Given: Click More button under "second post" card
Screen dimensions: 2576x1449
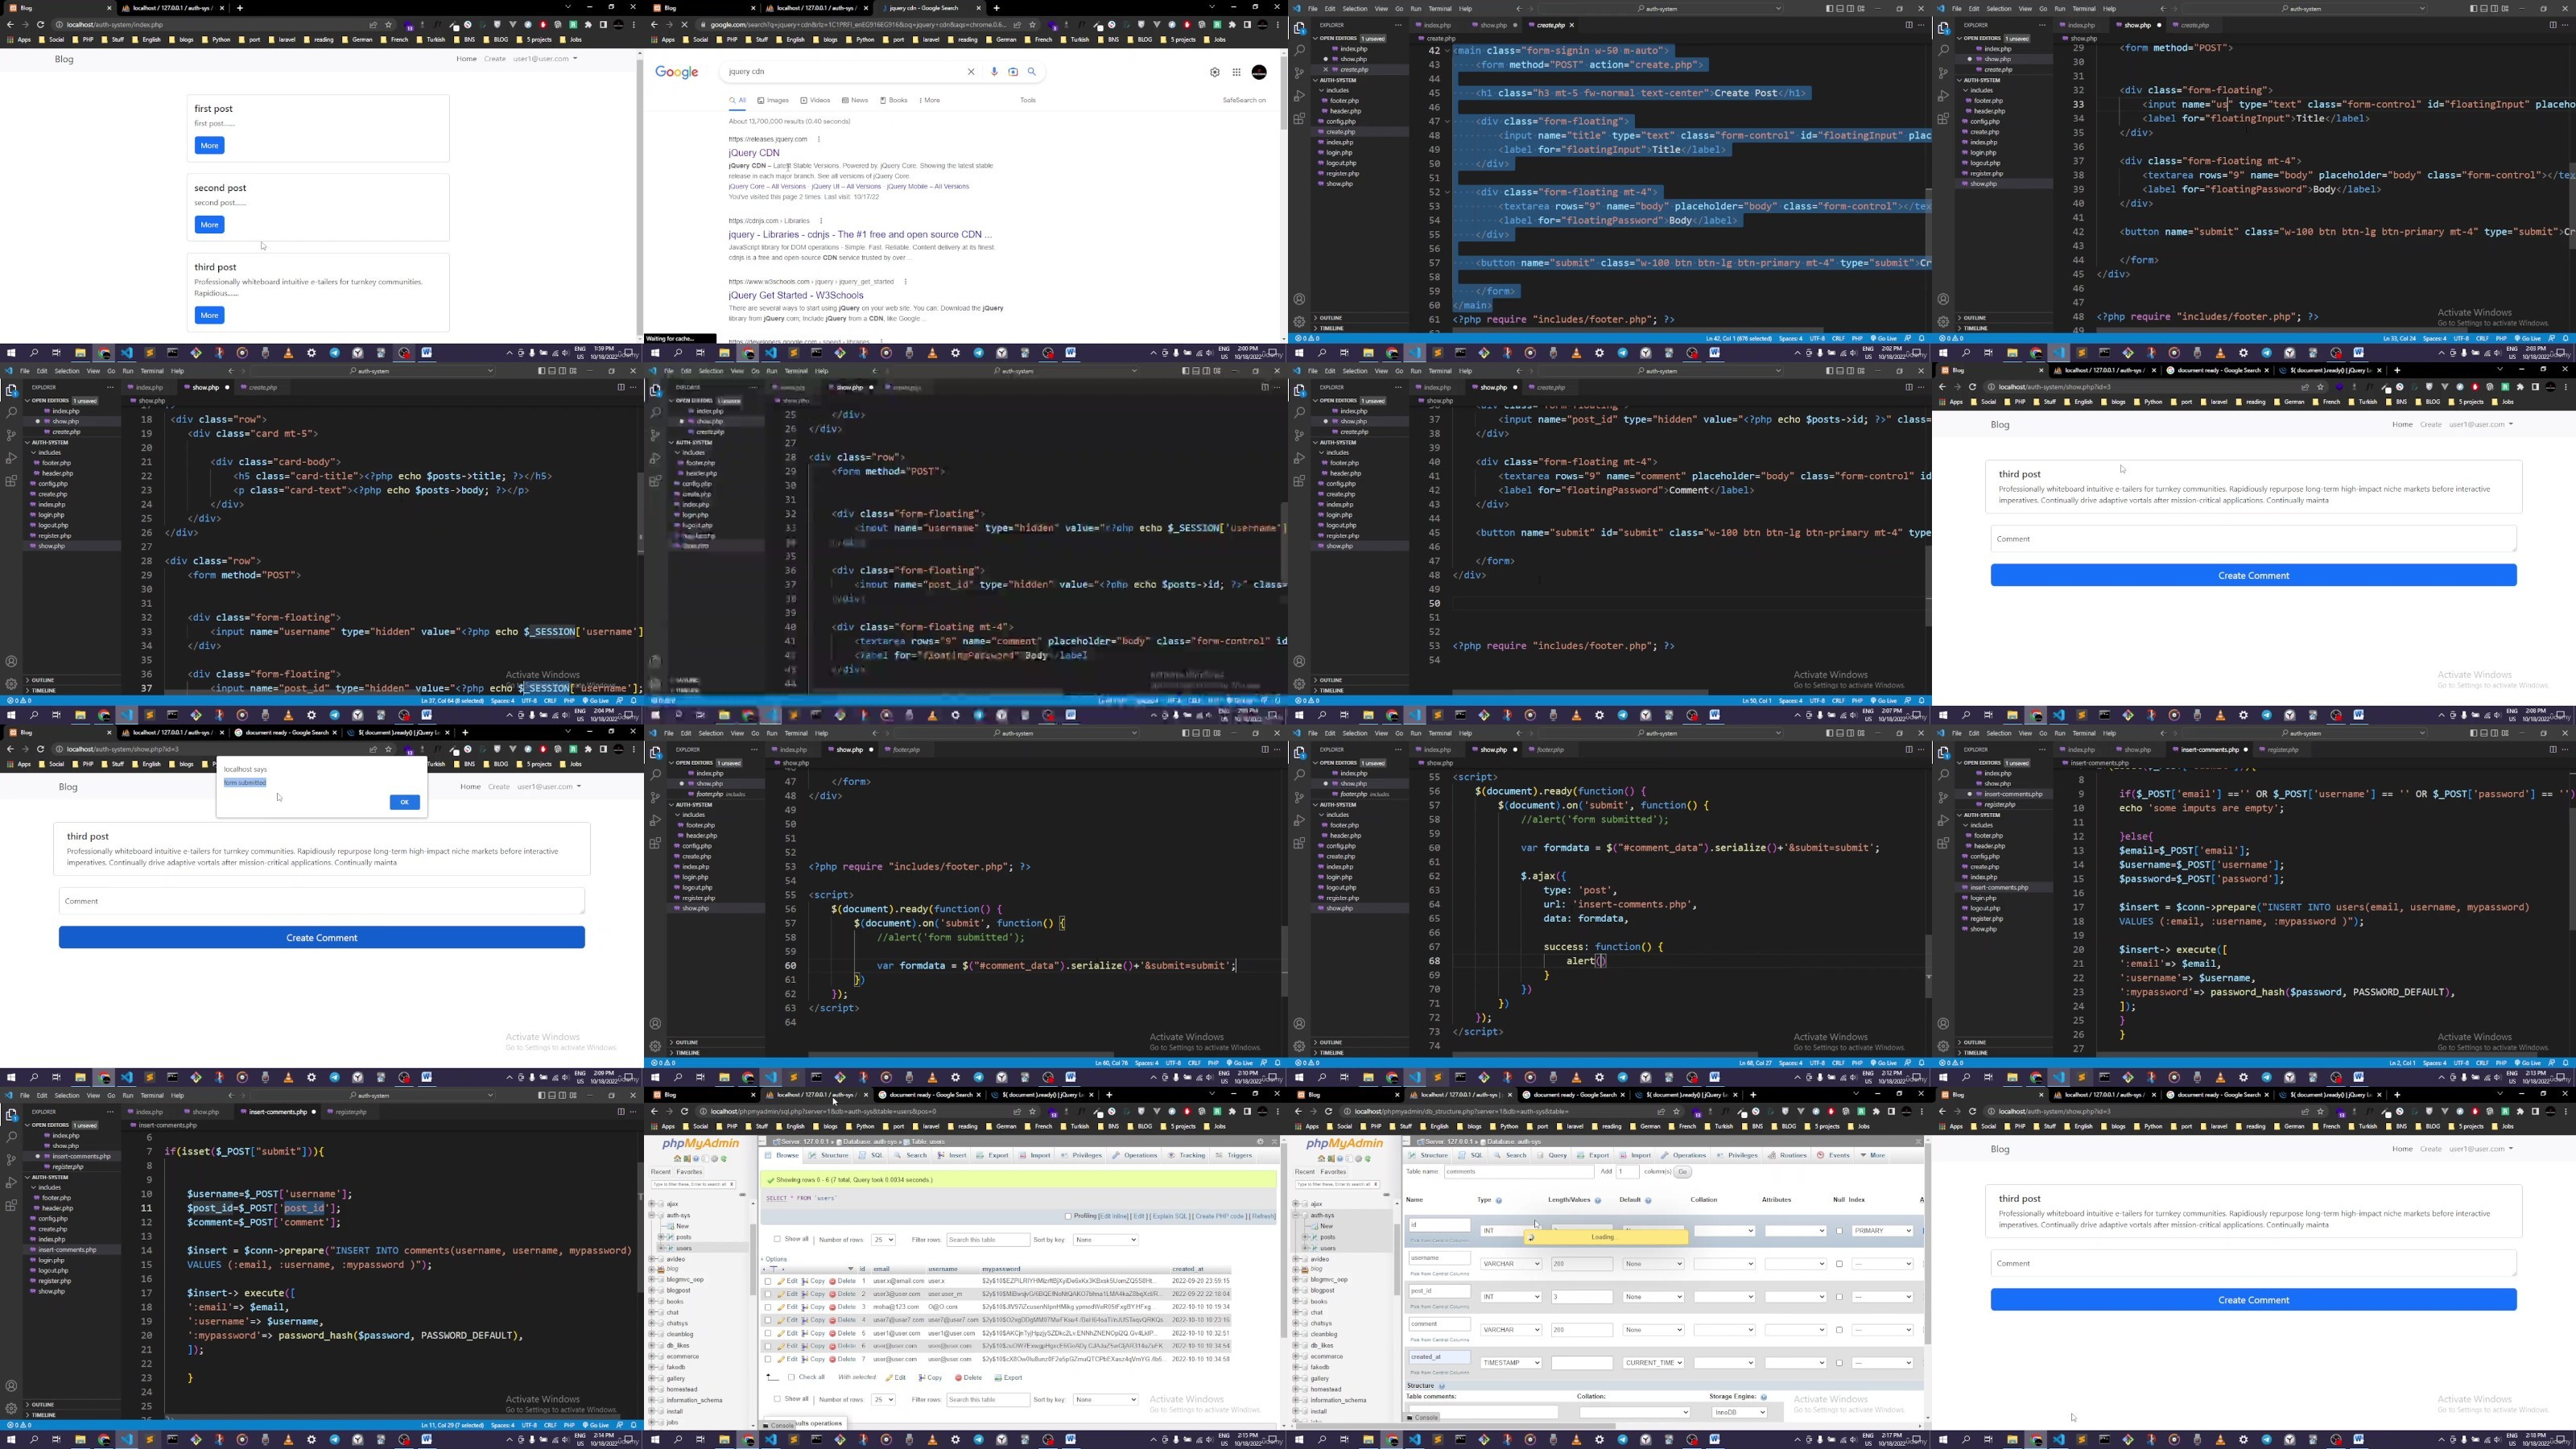Looking at the screenshot, I should tap(209, 225).
